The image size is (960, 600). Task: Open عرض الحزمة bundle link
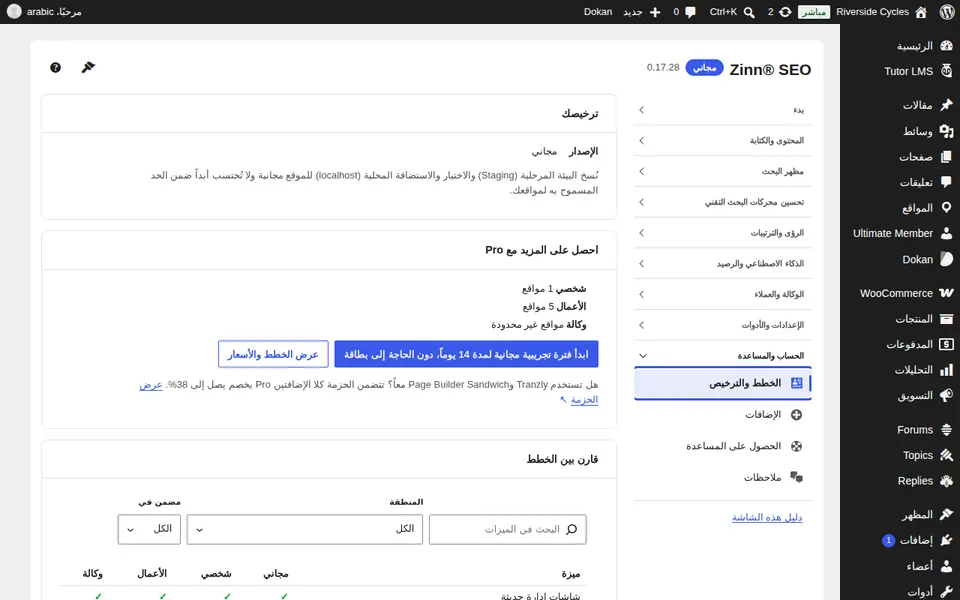click(584, 400)
